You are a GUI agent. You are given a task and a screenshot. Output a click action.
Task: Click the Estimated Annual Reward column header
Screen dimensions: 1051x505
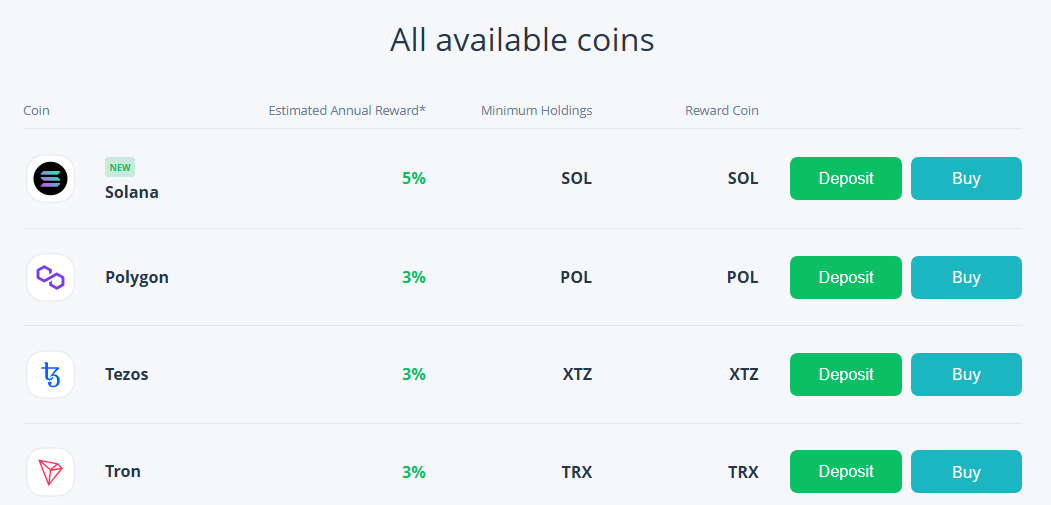tap(347, 110)
